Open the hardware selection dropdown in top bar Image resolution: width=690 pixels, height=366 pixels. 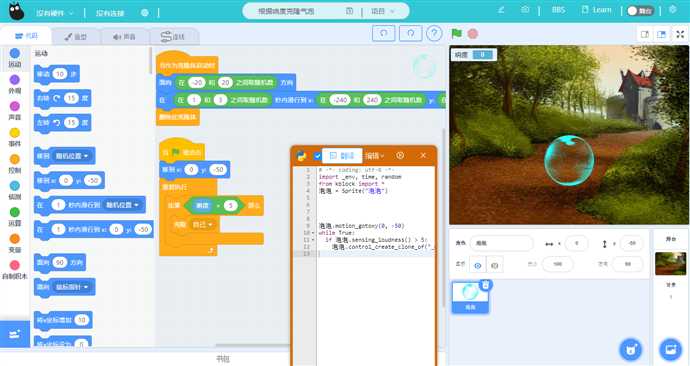tap(55, 13)
